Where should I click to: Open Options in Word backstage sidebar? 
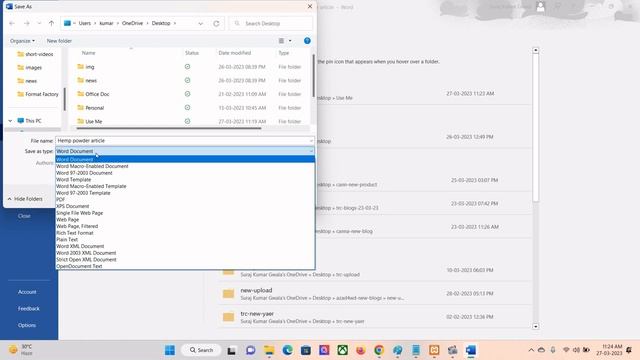(x=27, y=325)
